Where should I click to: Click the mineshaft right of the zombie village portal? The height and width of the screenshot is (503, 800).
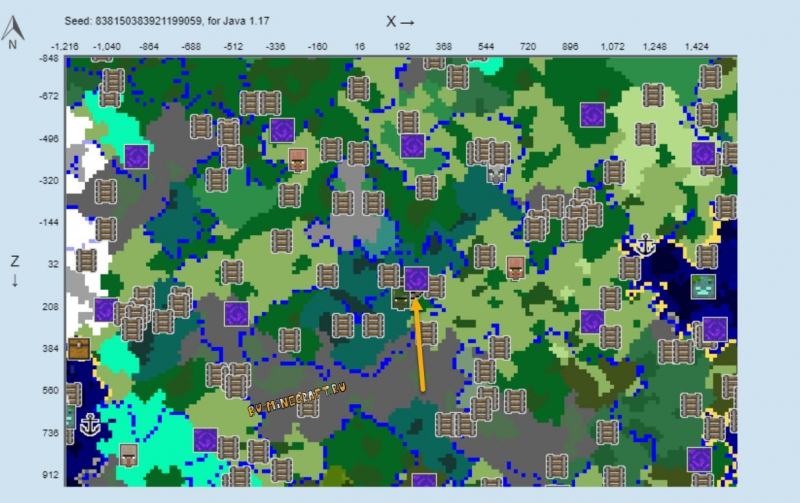pos(436,286)
